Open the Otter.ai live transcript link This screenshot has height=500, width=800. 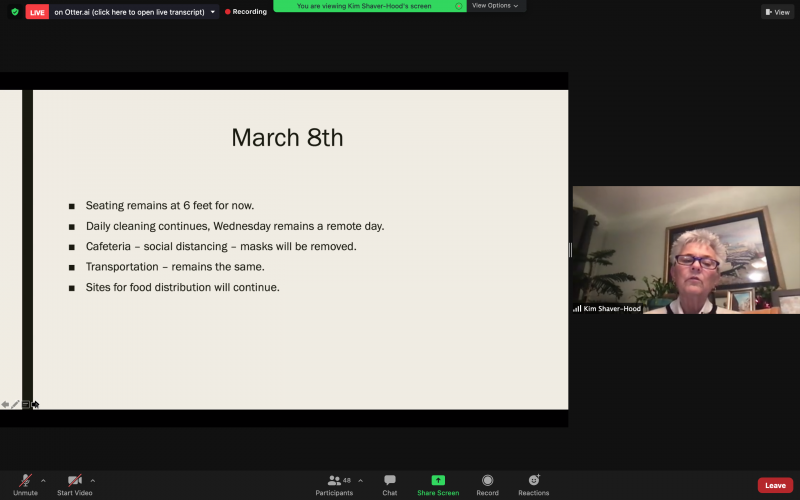point(129,12)
